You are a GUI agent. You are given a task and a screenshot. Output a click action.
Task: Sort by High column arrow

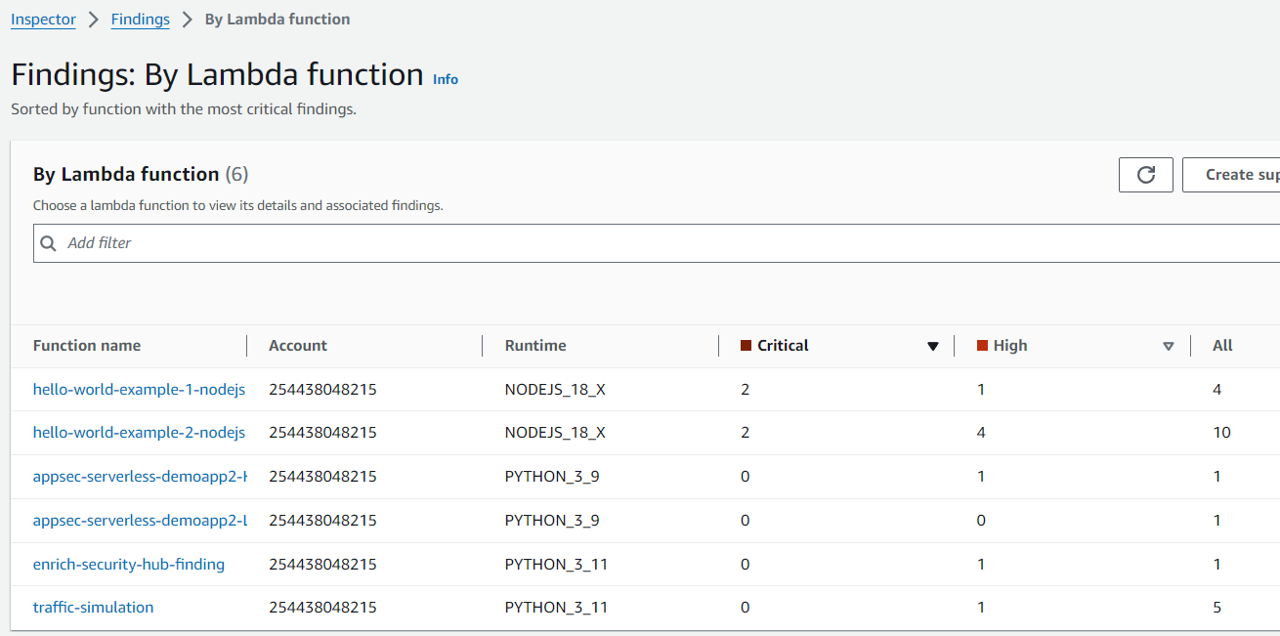pyautogui.click(x=1168, y=346)
